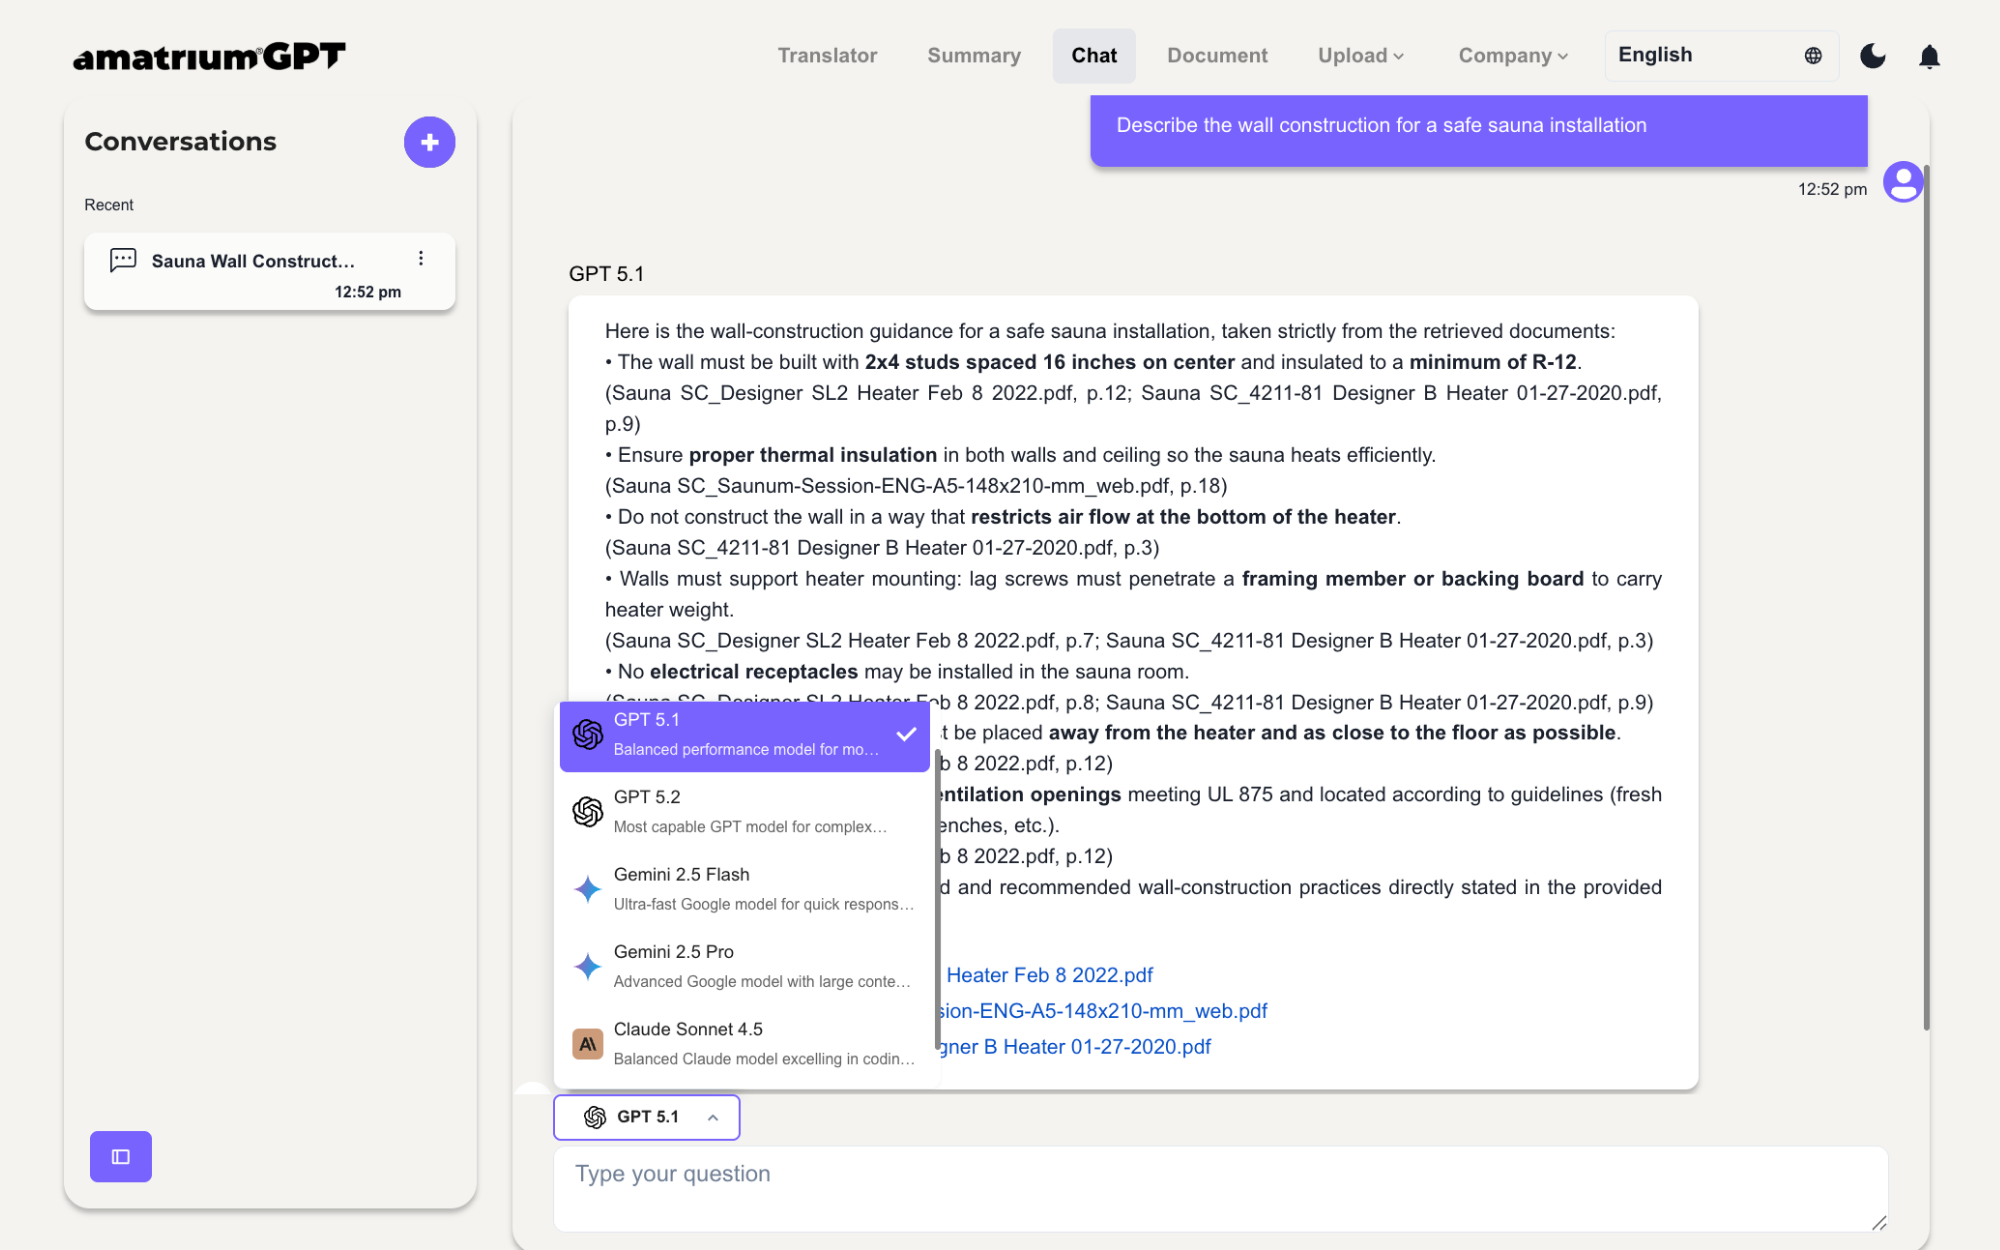2000x1250 pixels.
Task: Start a new conversation with the plus icon
Action: pos(429,142)
